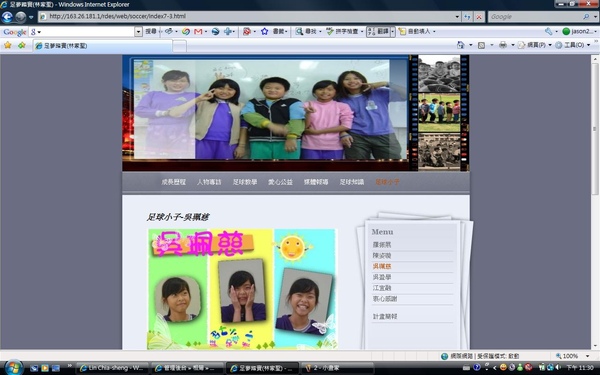Open the 人物專訪 nav link
Viewport: 600px width, 375px height.
tap(209, 182)
